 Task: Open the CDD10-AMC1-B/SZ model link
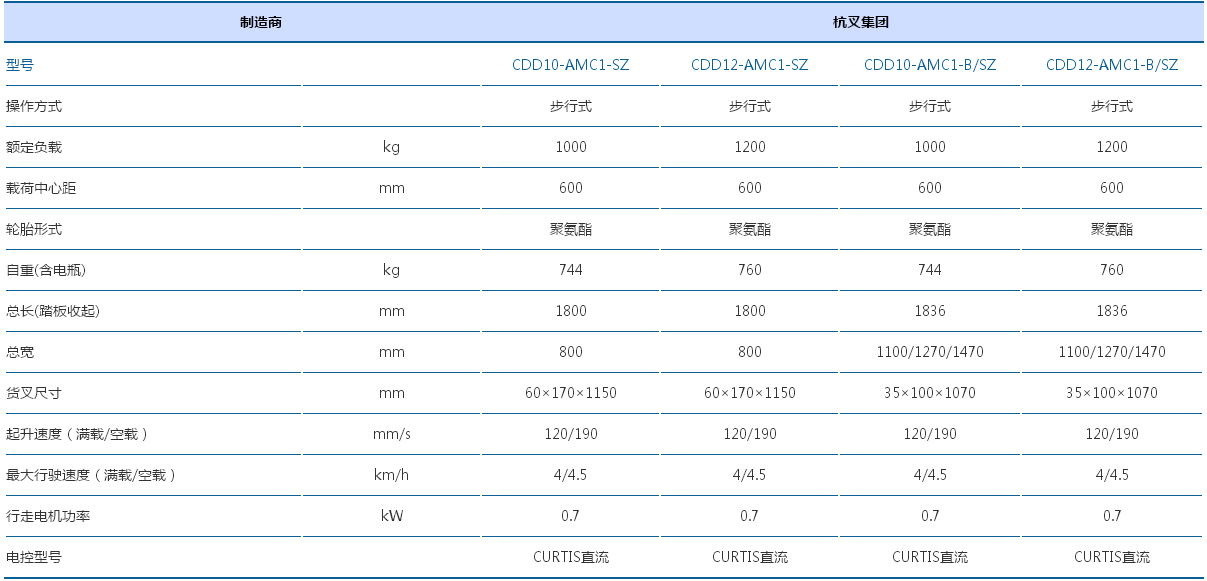click(929, 65)
